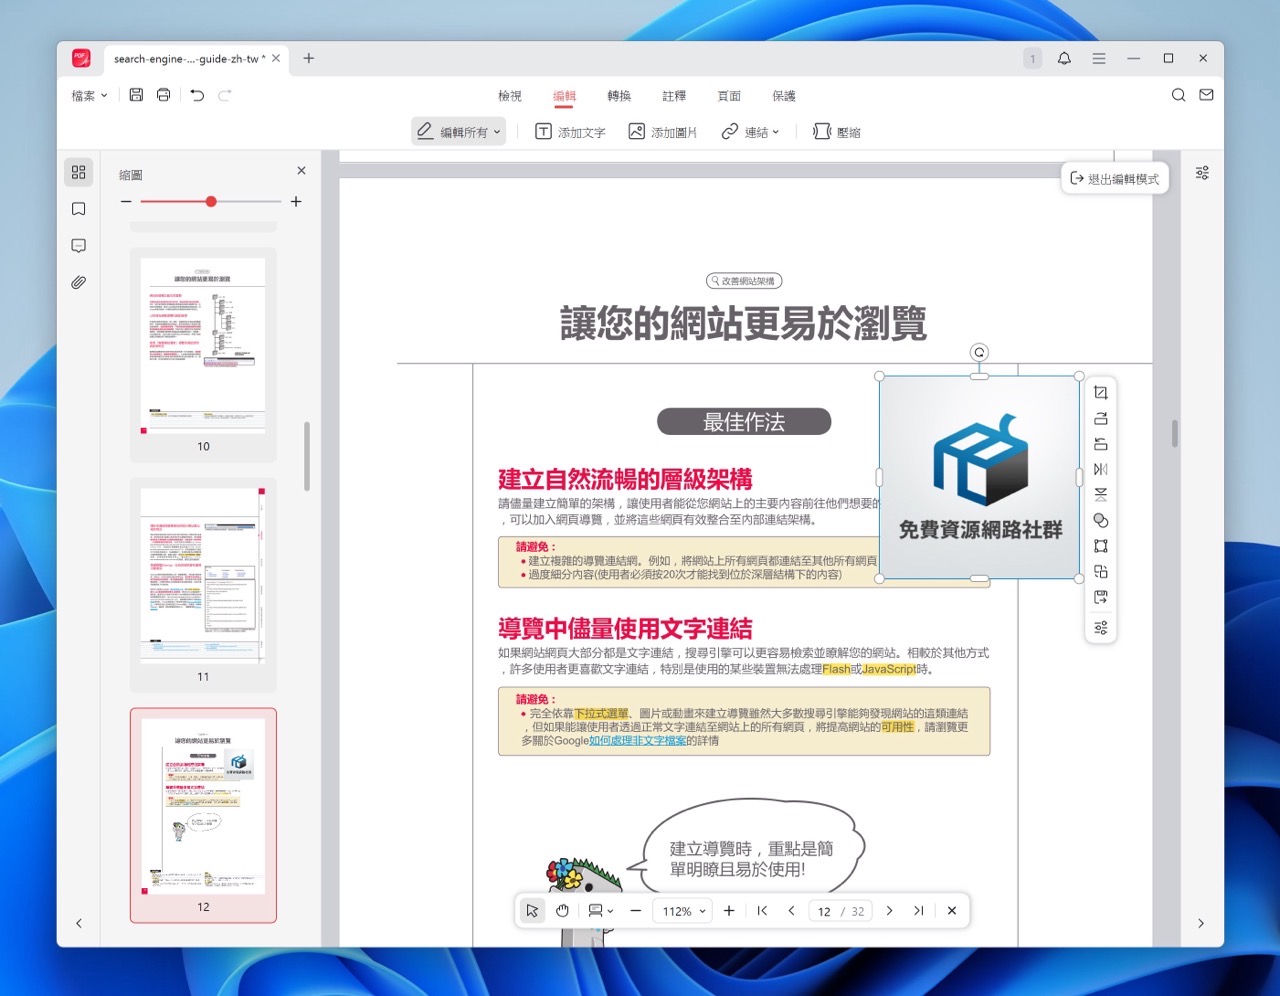Flip the selected image horizontally
Screen dimensions: 1280x996
click(x=1100, y=470)
